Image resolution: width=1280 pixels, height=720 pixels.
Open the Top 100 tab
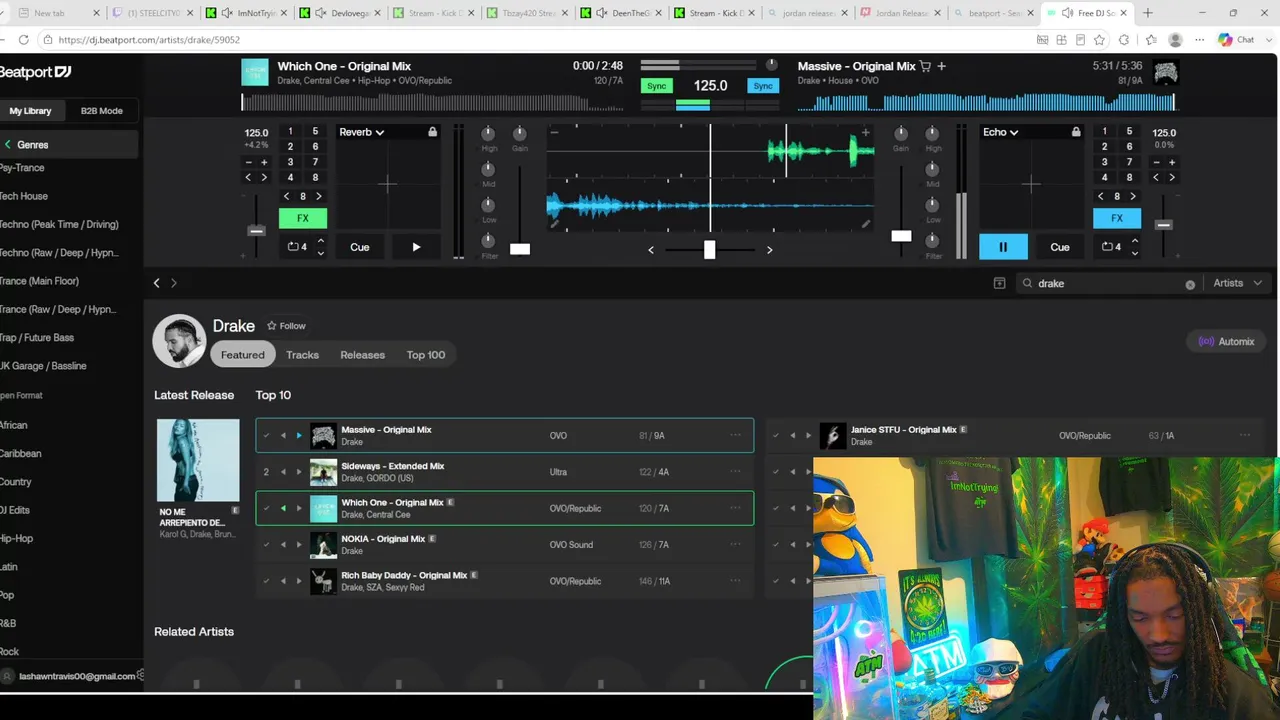[x=426, y=355]
